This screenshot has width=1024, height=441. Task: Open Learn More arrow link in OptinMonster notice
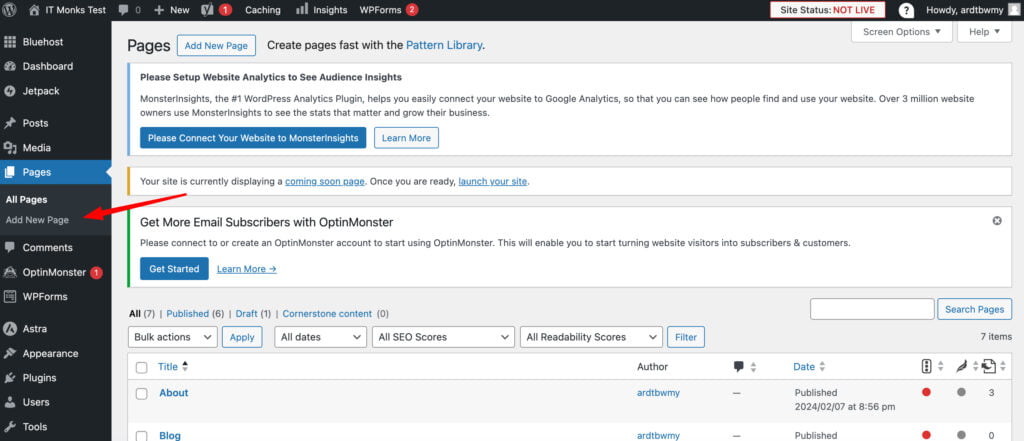click(247, 269)
